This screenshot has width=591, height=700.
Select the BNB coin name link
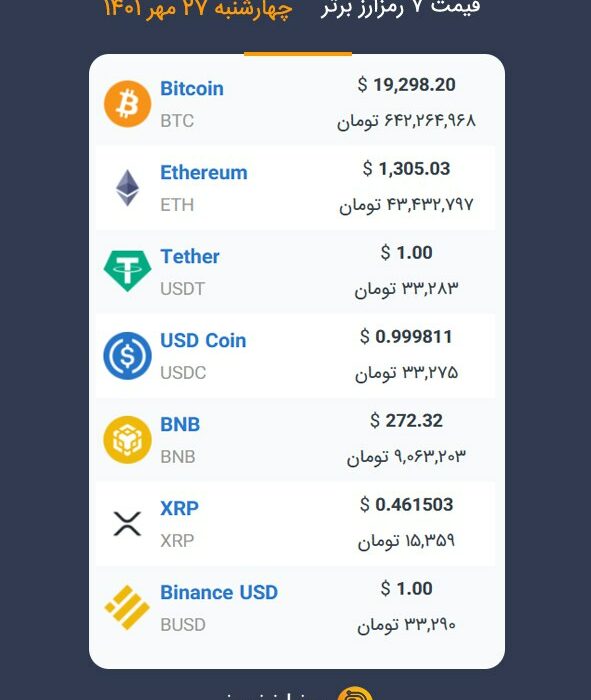(x=180, y=424)
